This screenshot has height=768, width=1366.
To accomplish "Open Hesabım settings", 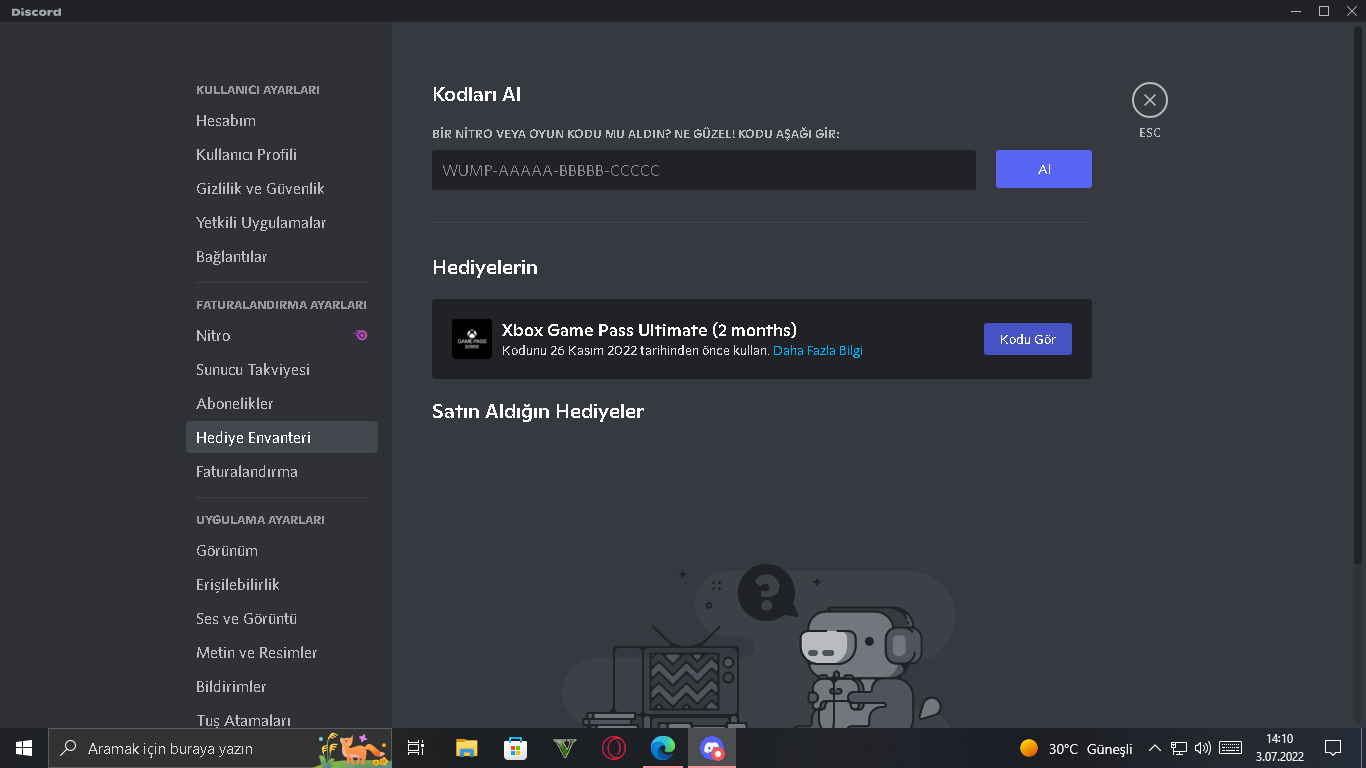I will coord(282,121).
